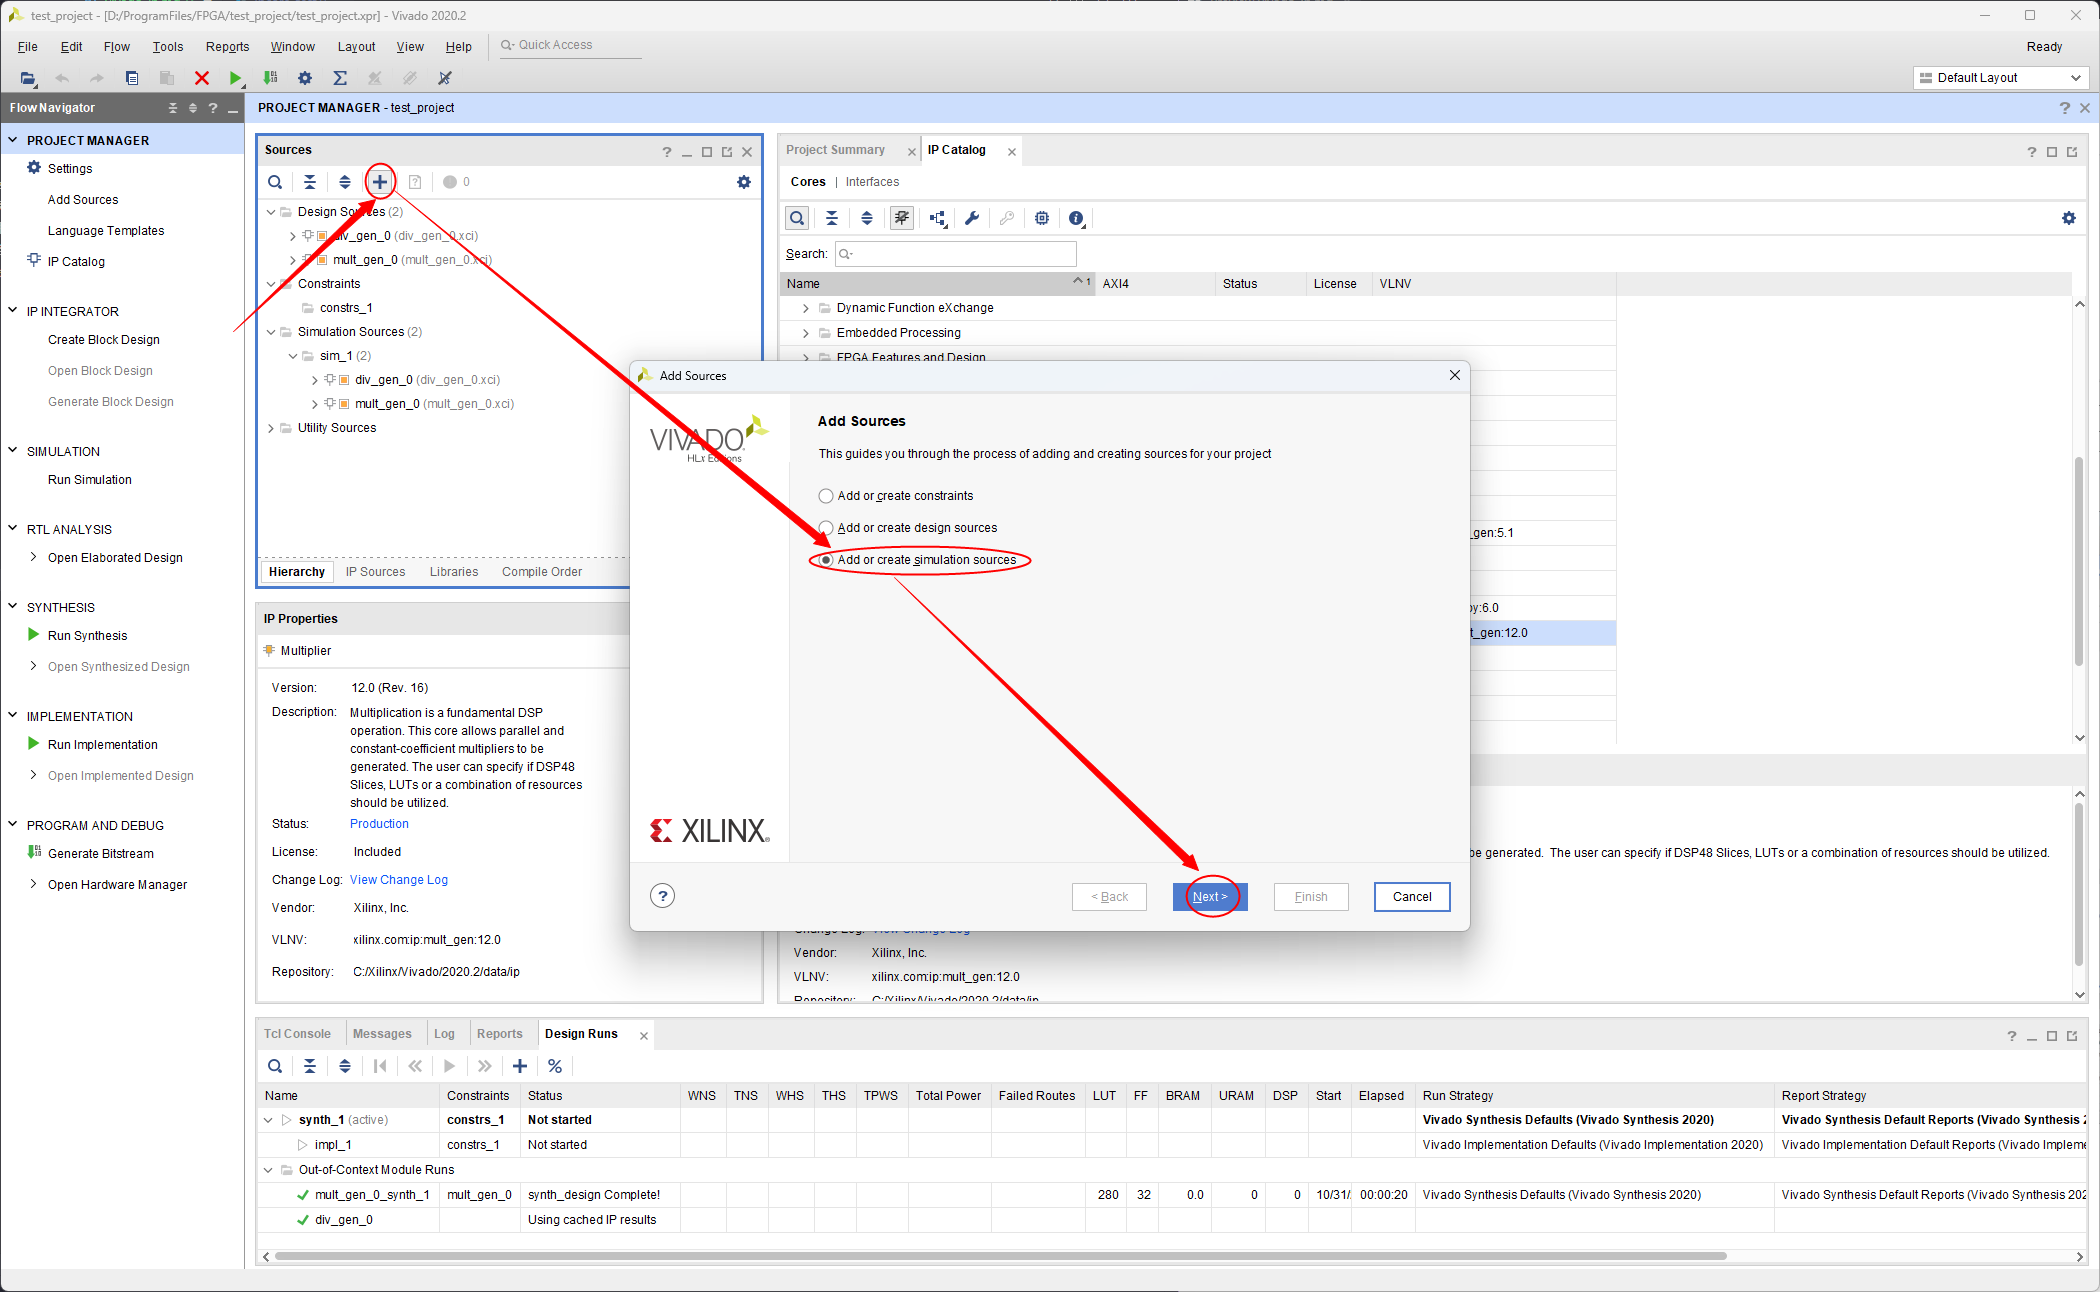Select Add or create constraints option
Image resolution: width=2100 pixels, height=1292 pixels.
tap(826, 496)
